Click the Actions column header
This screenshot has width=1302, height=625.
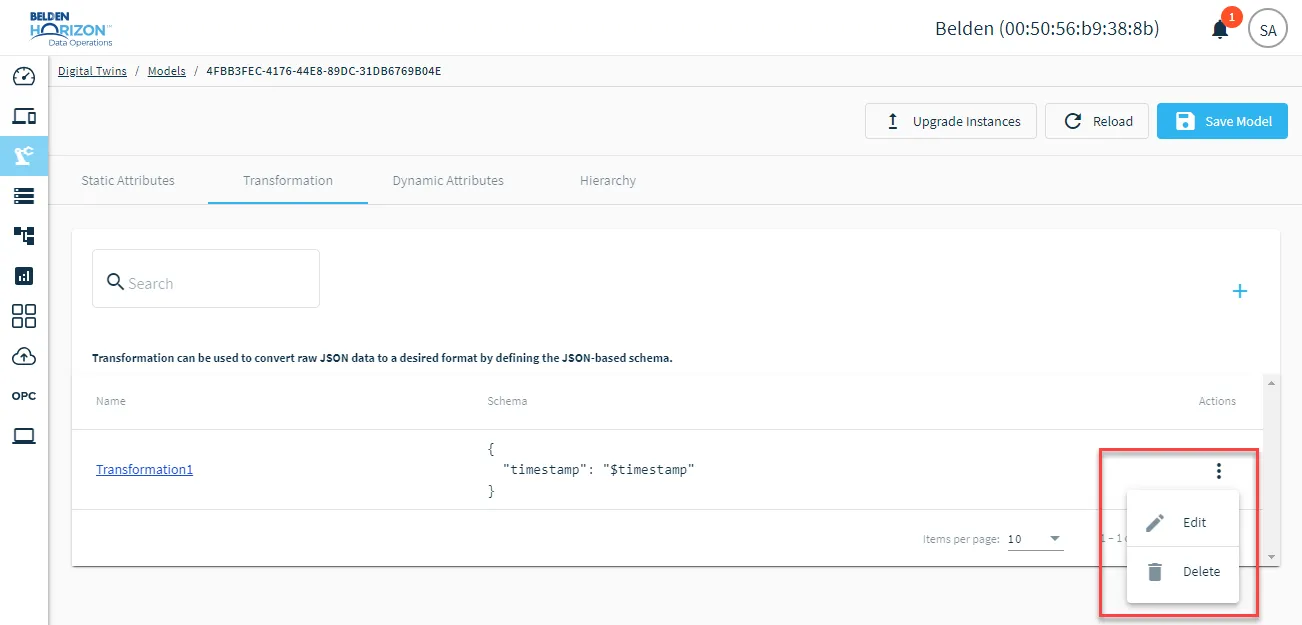(1217, 401)
